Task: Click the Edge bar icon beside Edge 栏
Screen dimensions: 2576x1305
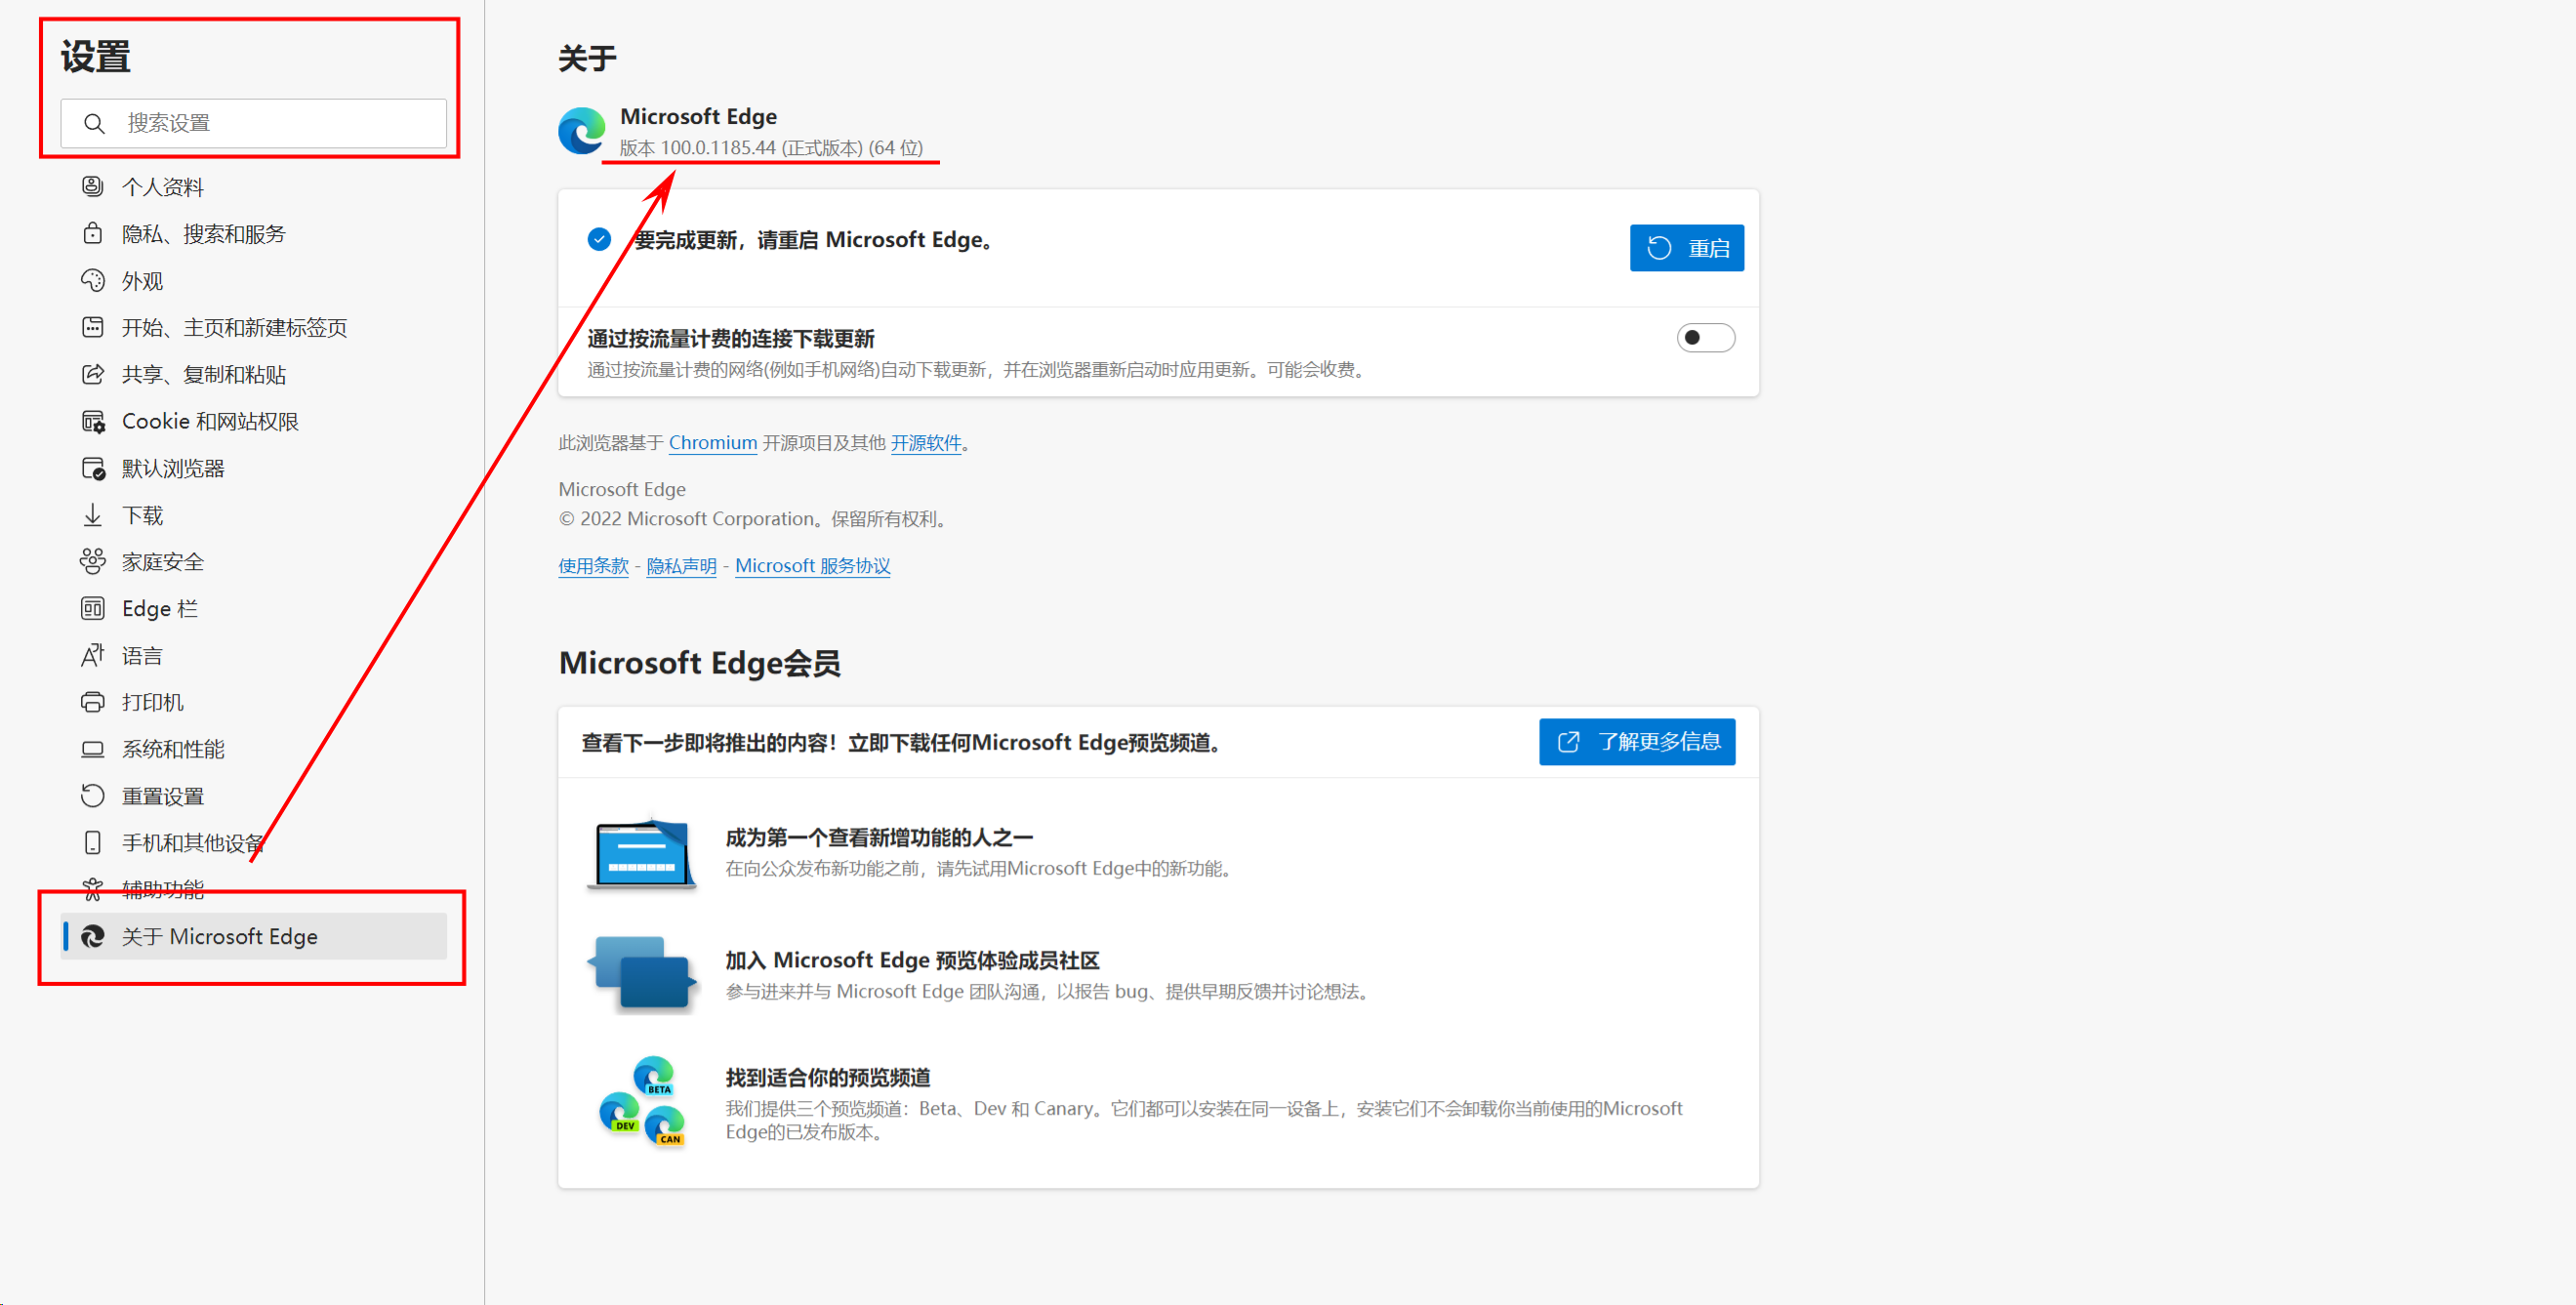Action: pos(92,608)
